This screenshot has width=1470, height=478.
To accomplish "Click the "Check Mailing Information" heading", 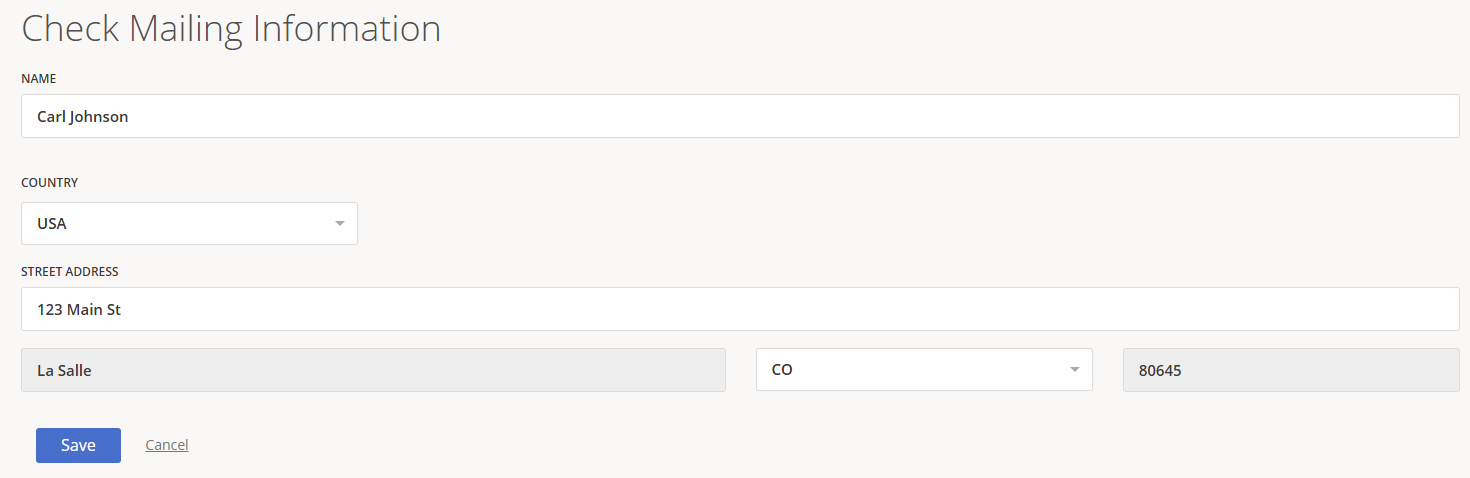I will click(x=231, y=28).
